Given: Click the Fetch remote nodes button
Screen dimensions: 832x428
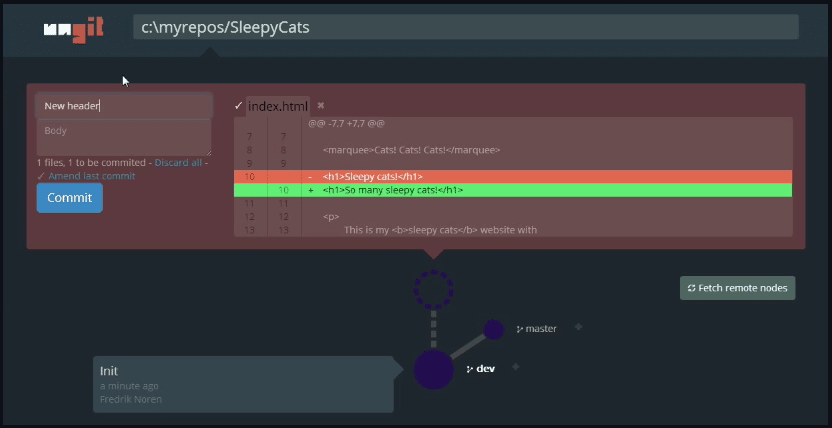Looking at the screenshot, I should (738, 288).
